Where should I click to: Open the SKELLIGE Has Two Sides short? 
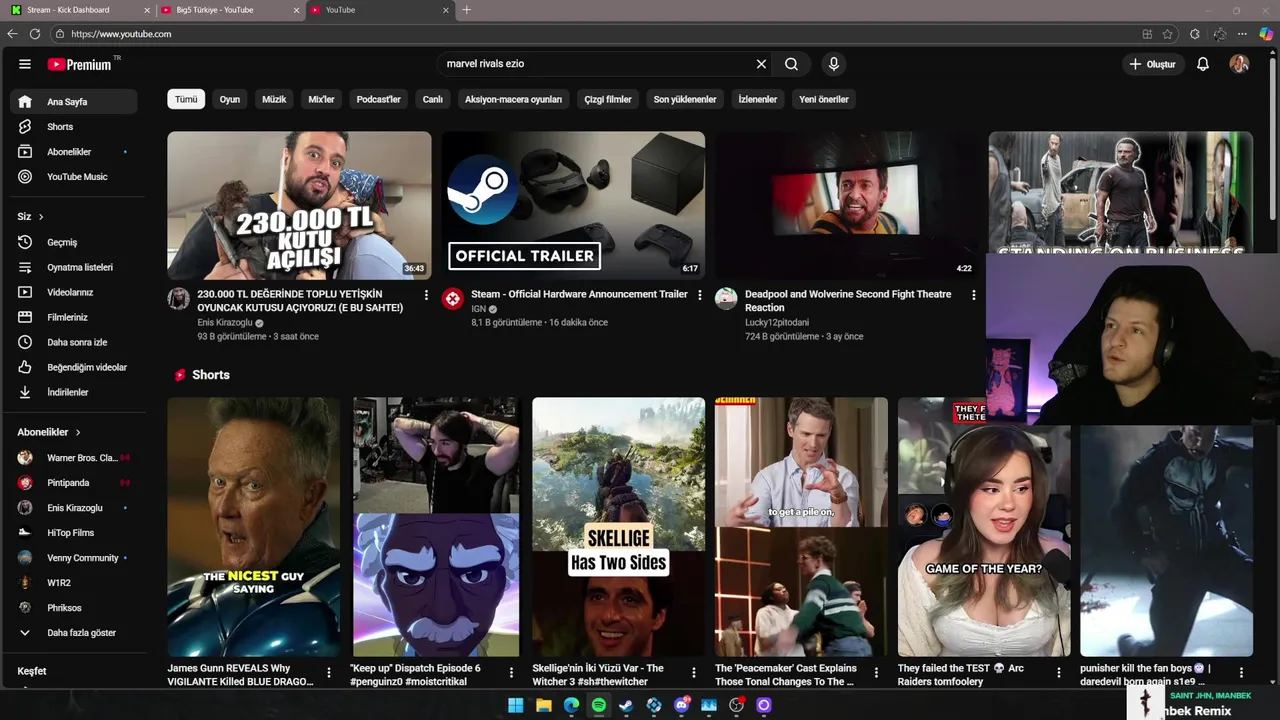point(618,526)
